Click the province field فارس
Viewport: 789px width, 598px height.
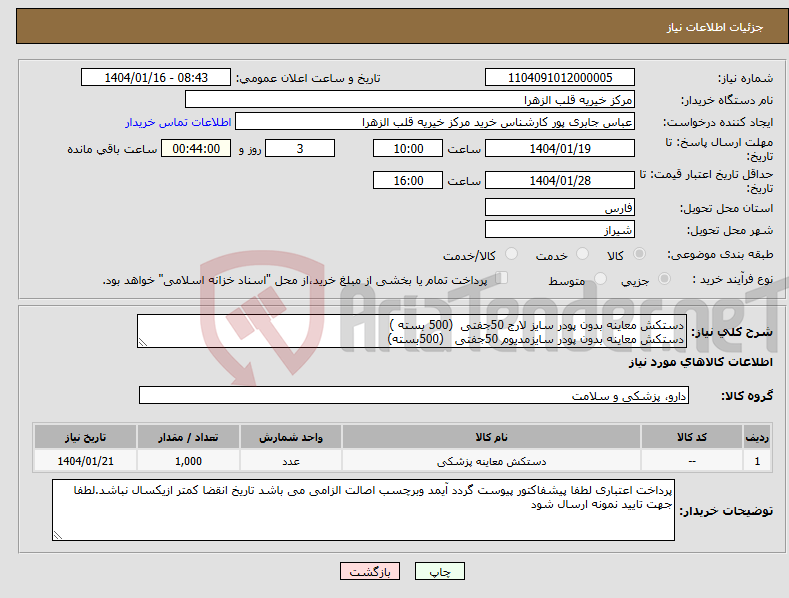(x=560, y=207)
